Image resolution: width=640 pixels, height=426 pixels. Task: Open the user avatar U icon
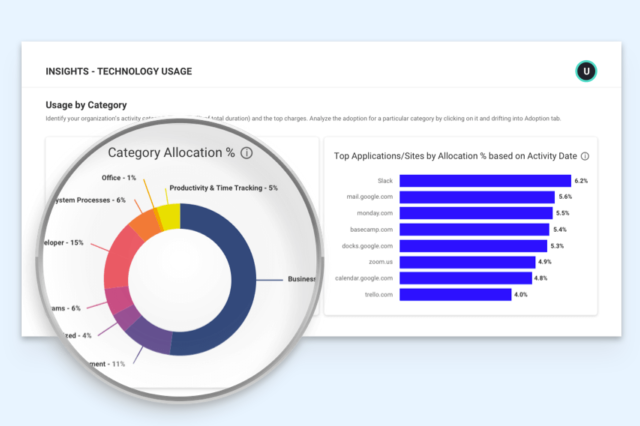point(586,71)
